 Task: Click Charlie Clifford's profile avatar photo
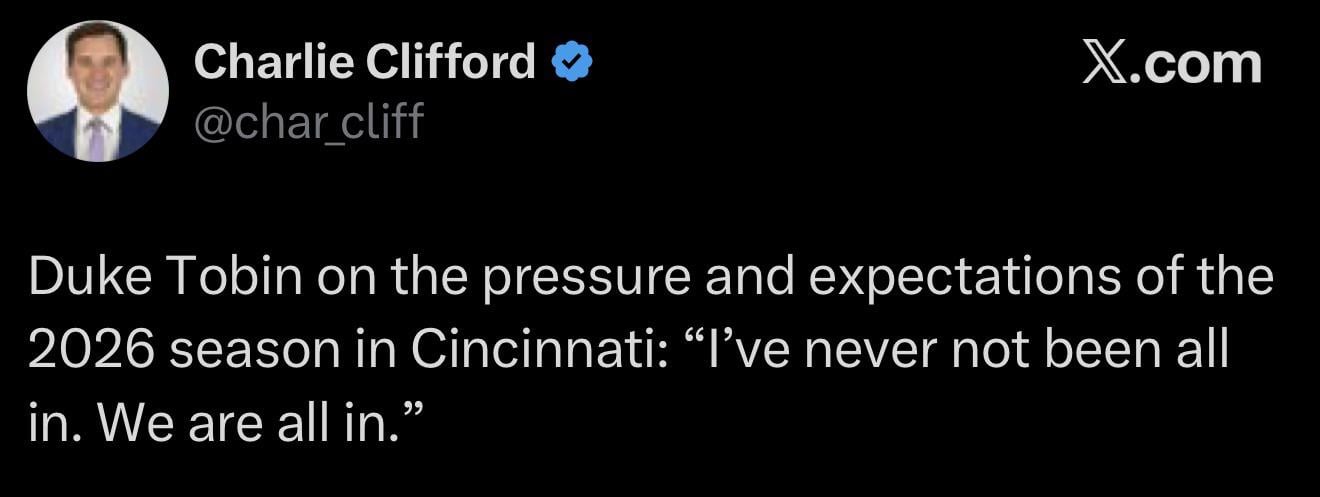[x=98, y=91]
